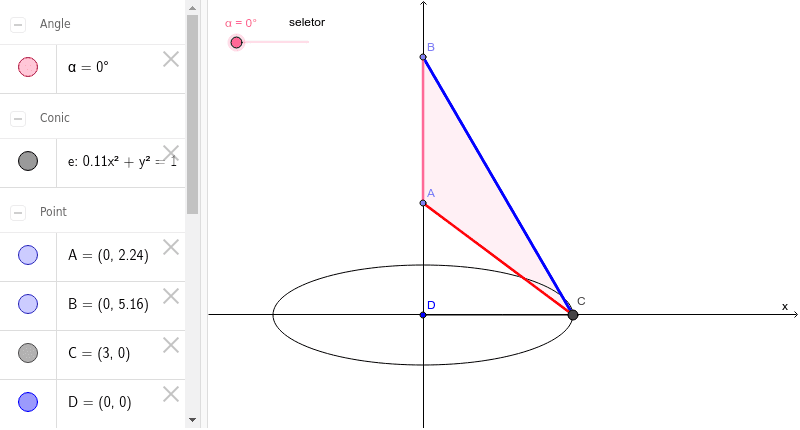Image resolution: width=800 pixels, height=430 pixels.
Task: Toggle visibility of point B
Action: coord(28,304)
